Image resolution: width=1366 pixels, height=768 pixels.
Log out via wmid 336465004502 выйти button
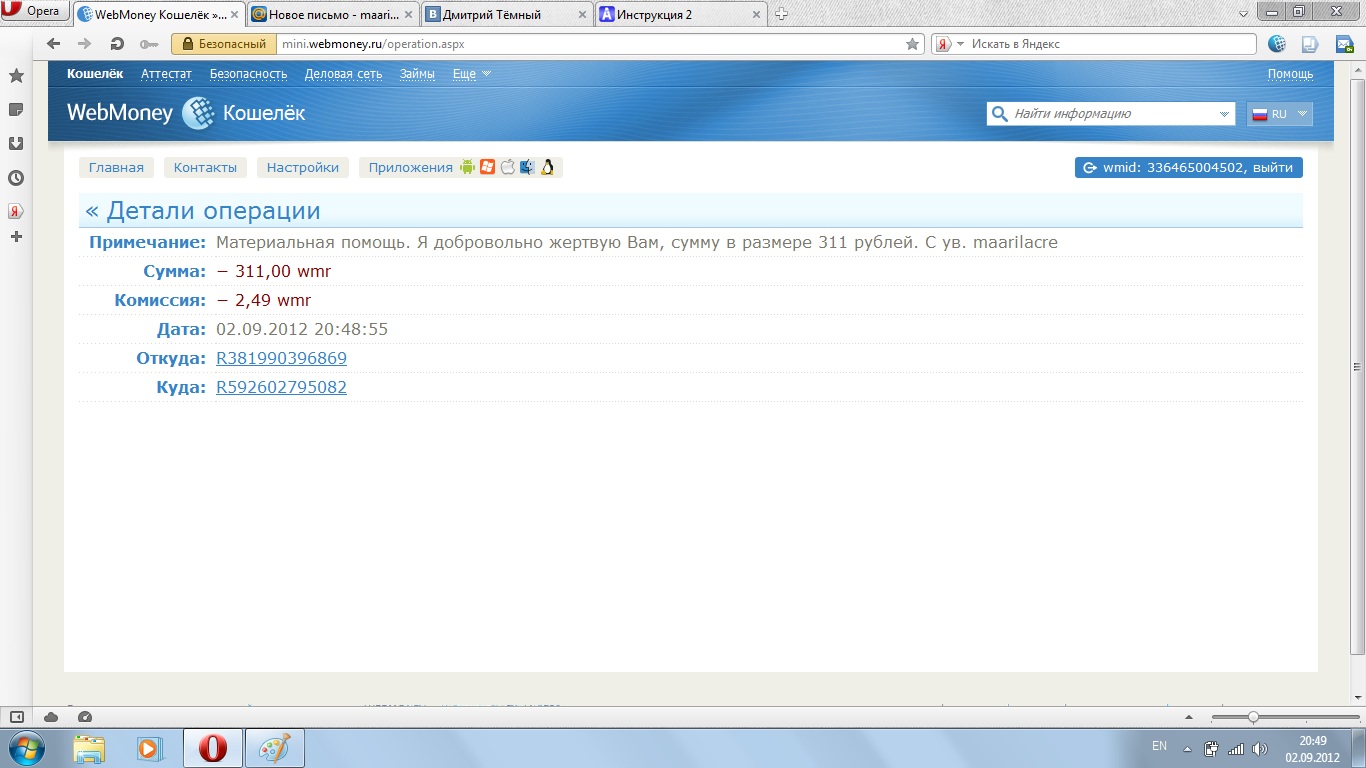pos(1188,167)
